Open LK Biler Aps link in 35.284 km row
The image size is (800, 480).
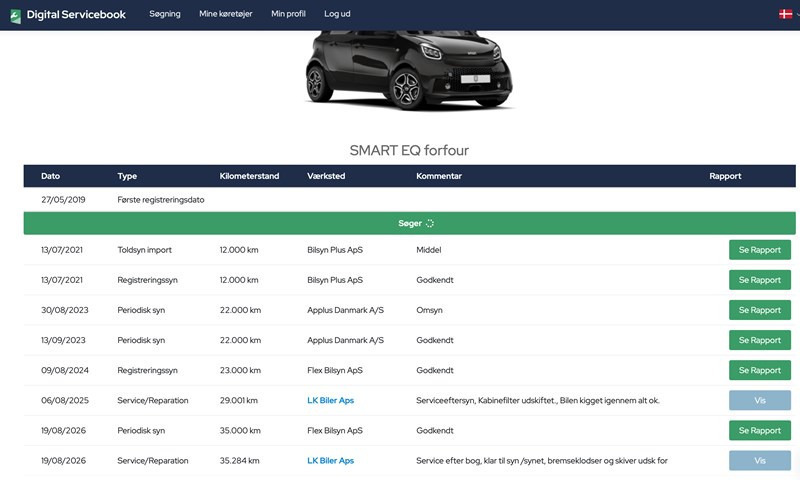click(330, 461)
